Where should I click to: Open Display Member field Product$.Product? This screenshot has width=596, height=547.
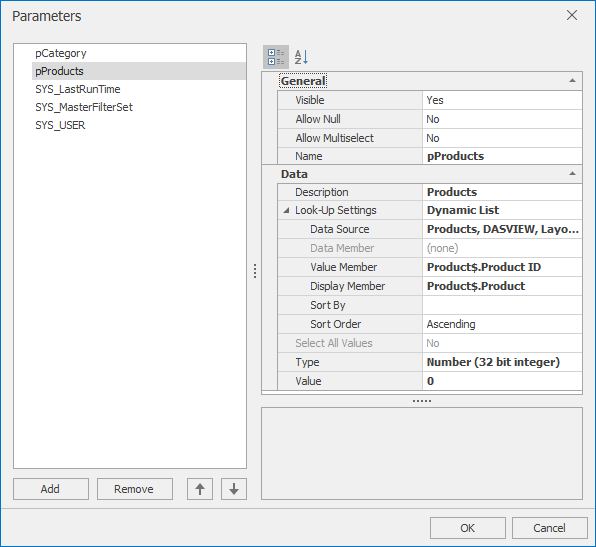(502, 286)
